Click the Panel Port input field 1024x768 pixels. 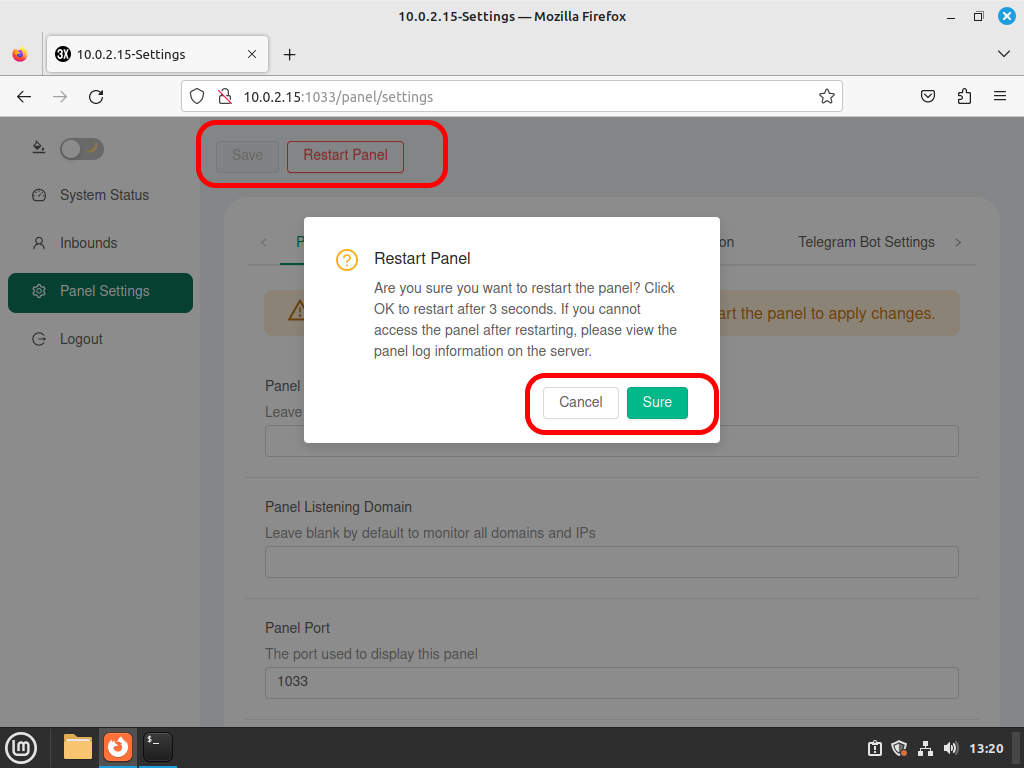coord(611,682)
